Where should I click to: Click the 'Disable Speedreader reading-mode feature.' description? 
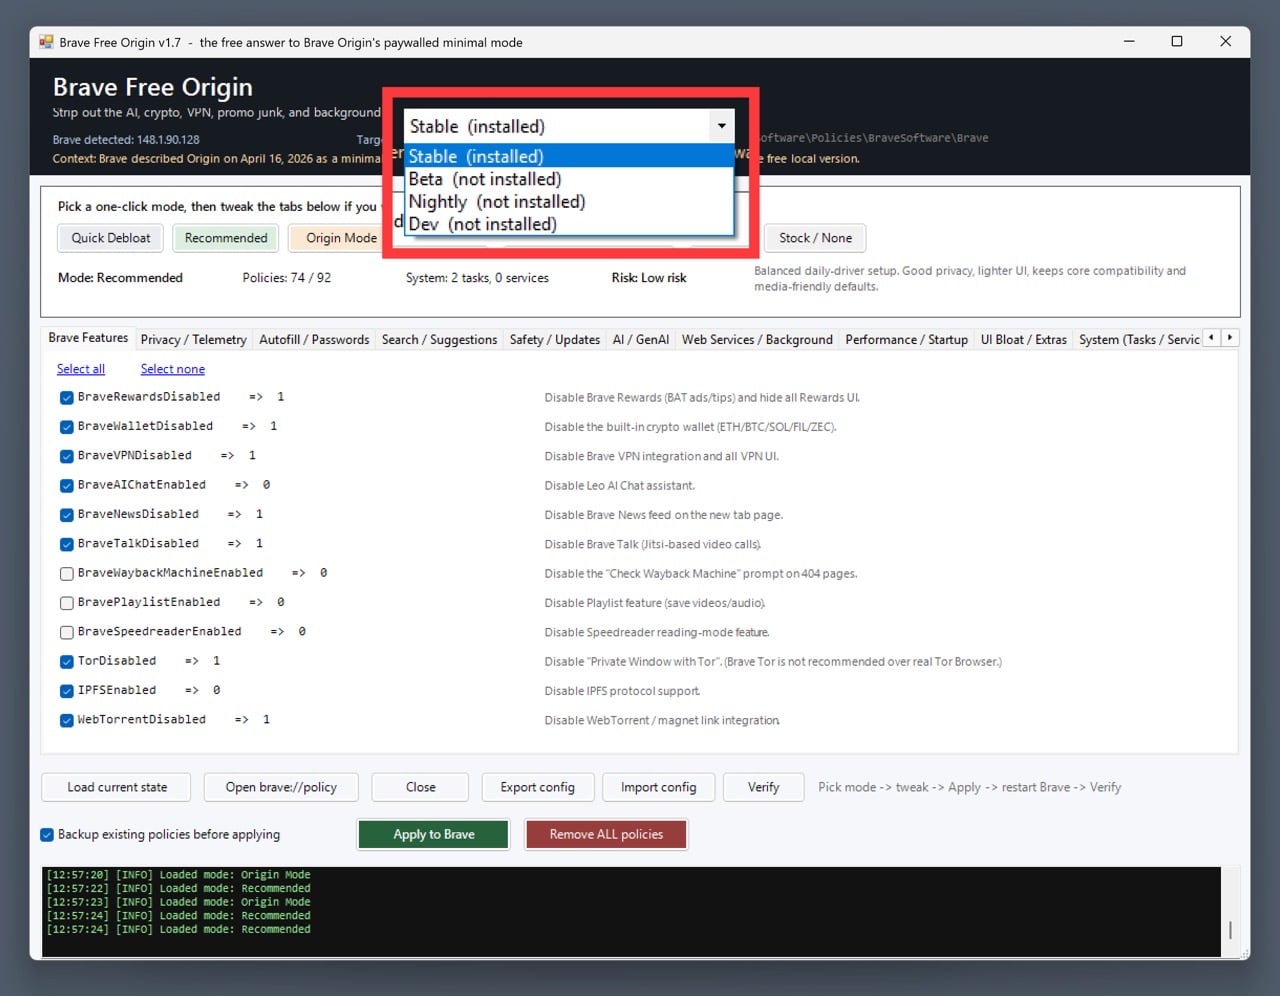pyautogui.click(x=657, y=632)
